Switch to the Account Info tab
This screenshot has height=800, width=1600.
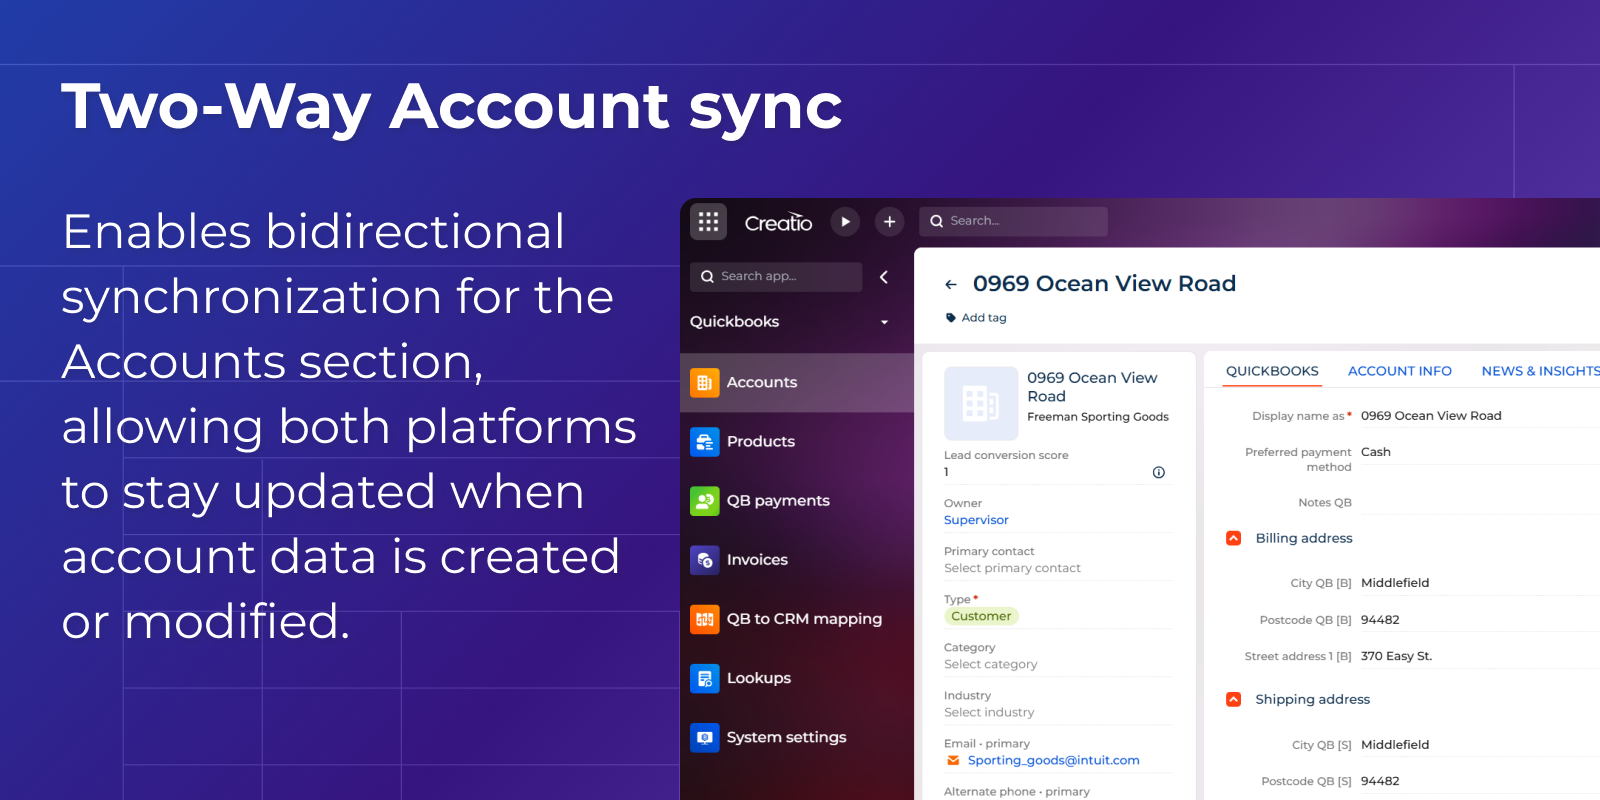coord(1399,371)
